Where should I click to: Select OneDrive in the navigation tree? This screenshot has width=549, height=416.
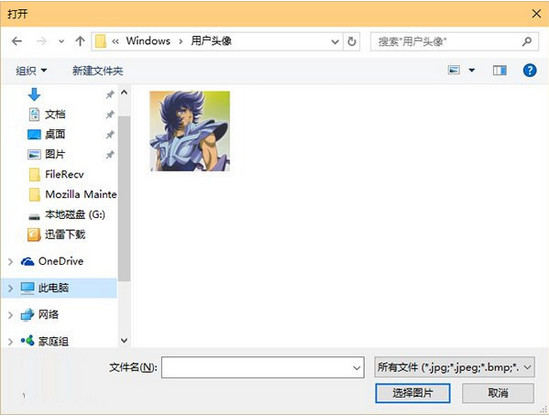61,261
